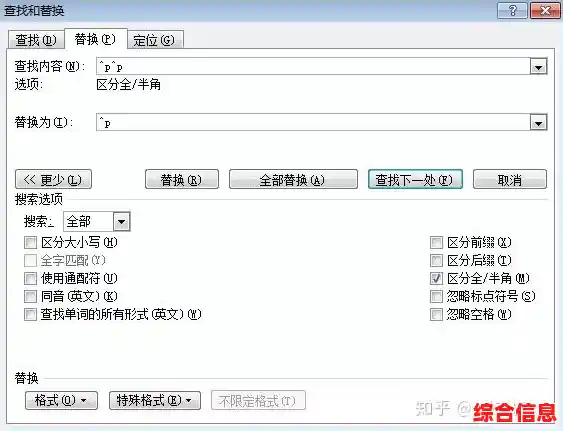Enable the 区分后缀(T) checkbox
Screen dimensions: 563x431
coord(436,260)
